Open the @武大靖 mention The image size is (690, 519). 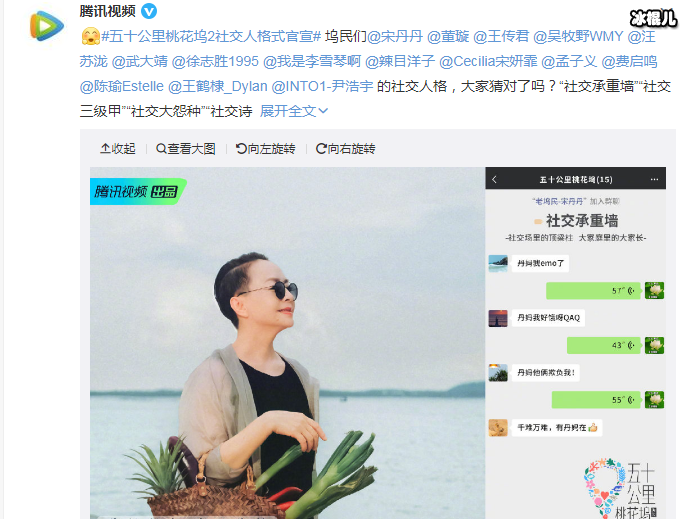tap(139, 61)
